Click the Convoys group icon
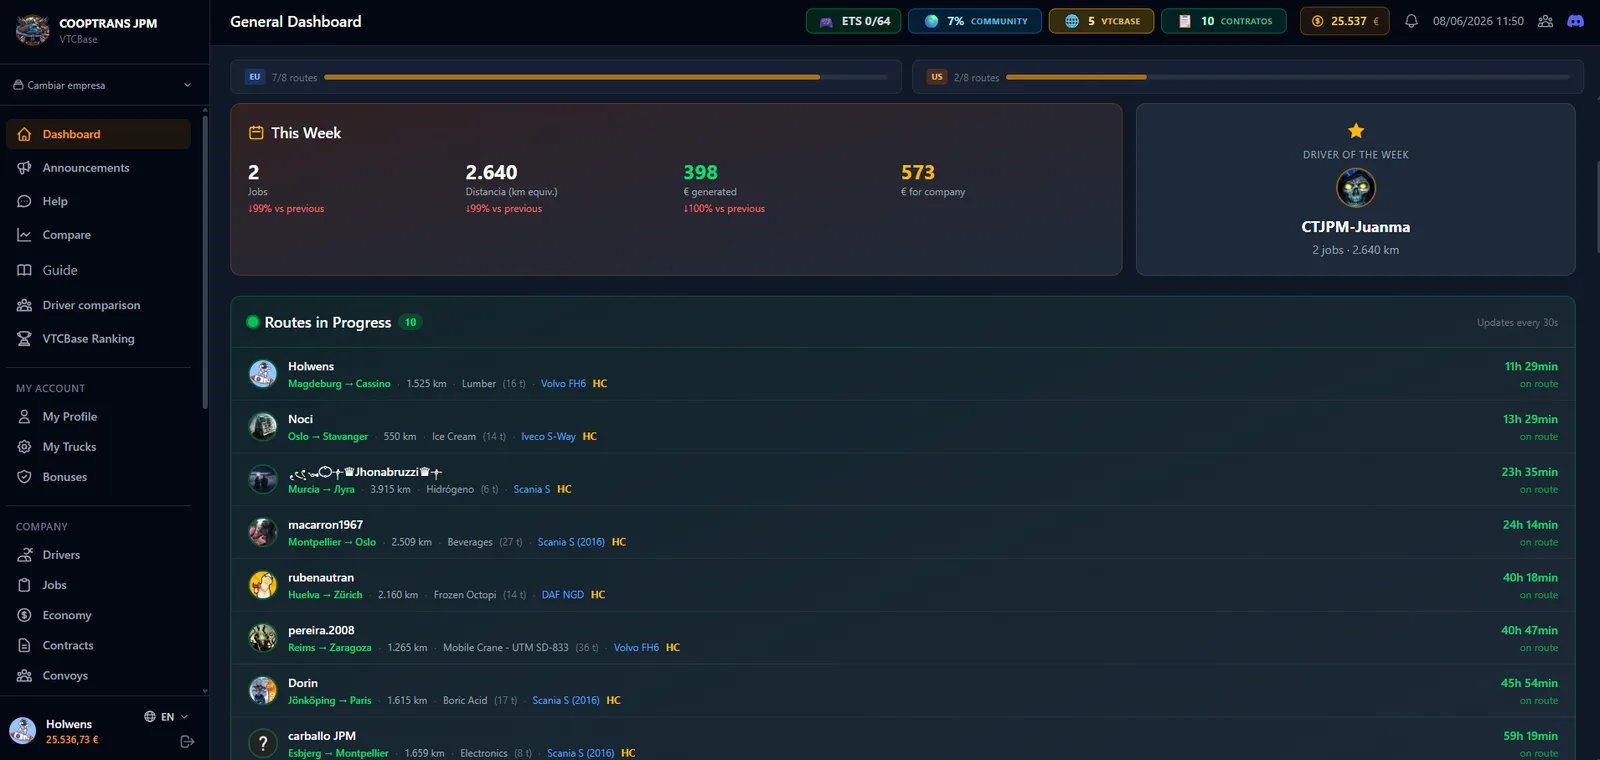1600x760 pixels. [24, 676]
